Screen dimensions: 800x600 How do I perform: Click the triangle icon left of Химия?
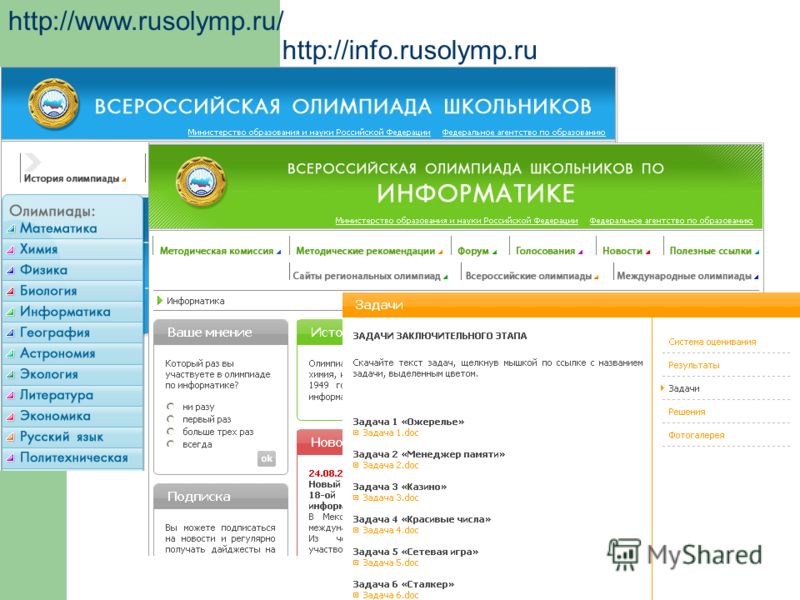point(11,249)
